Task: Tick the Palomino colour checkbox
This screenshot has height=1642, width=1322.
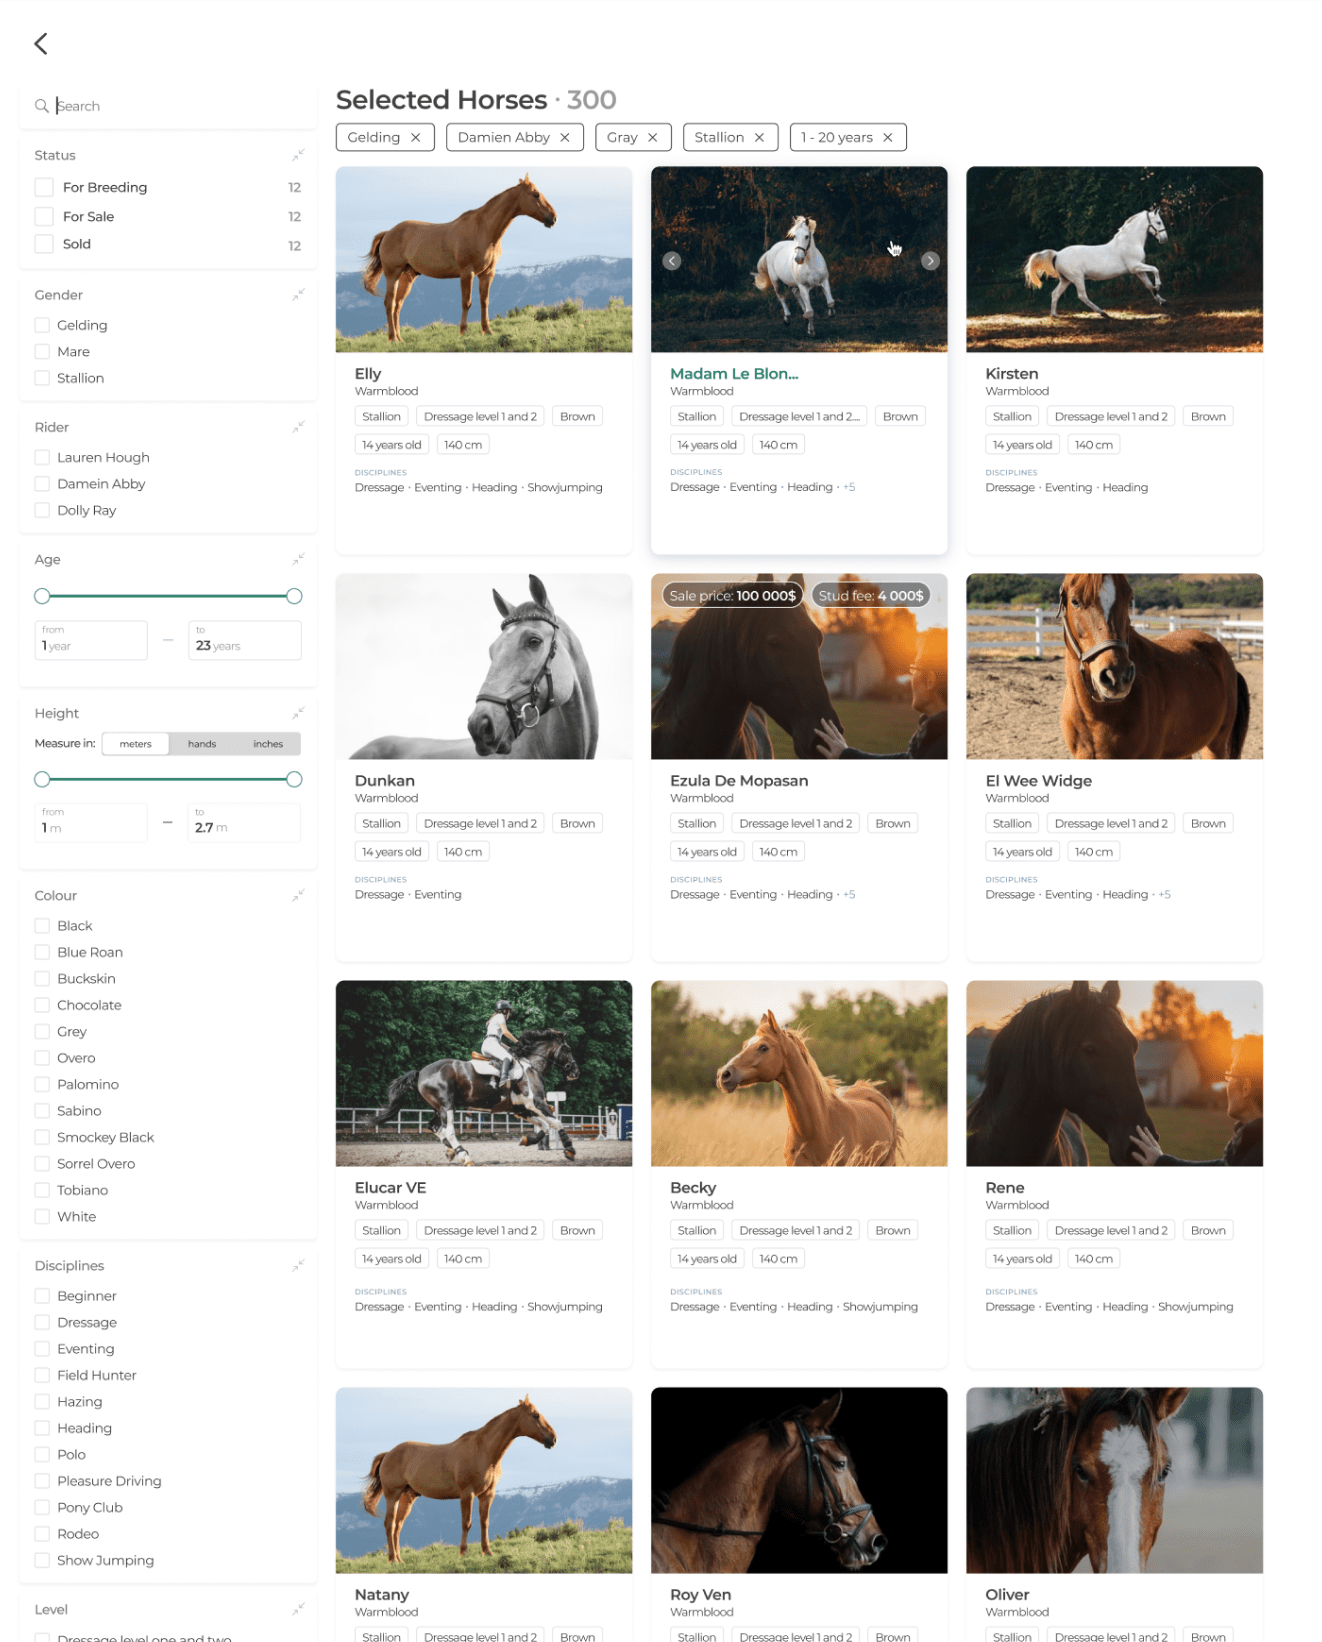Action: [42, 1084]
